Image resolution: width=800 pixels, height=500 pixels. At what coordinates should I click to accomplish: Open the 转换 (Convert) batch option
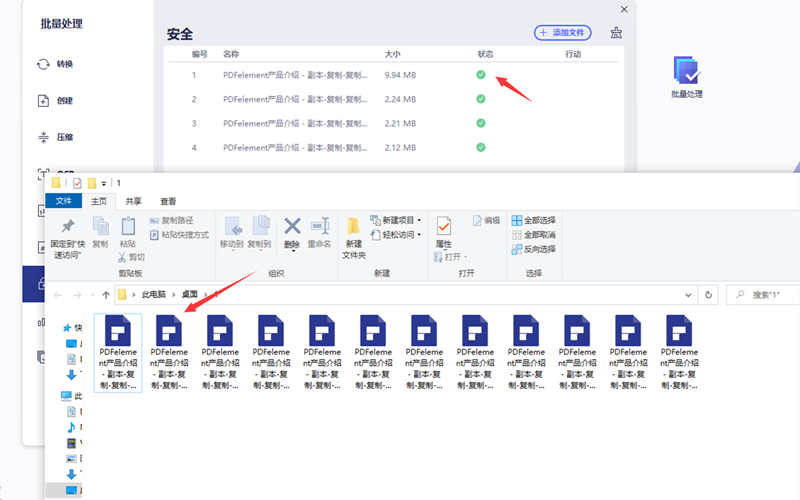55,64
